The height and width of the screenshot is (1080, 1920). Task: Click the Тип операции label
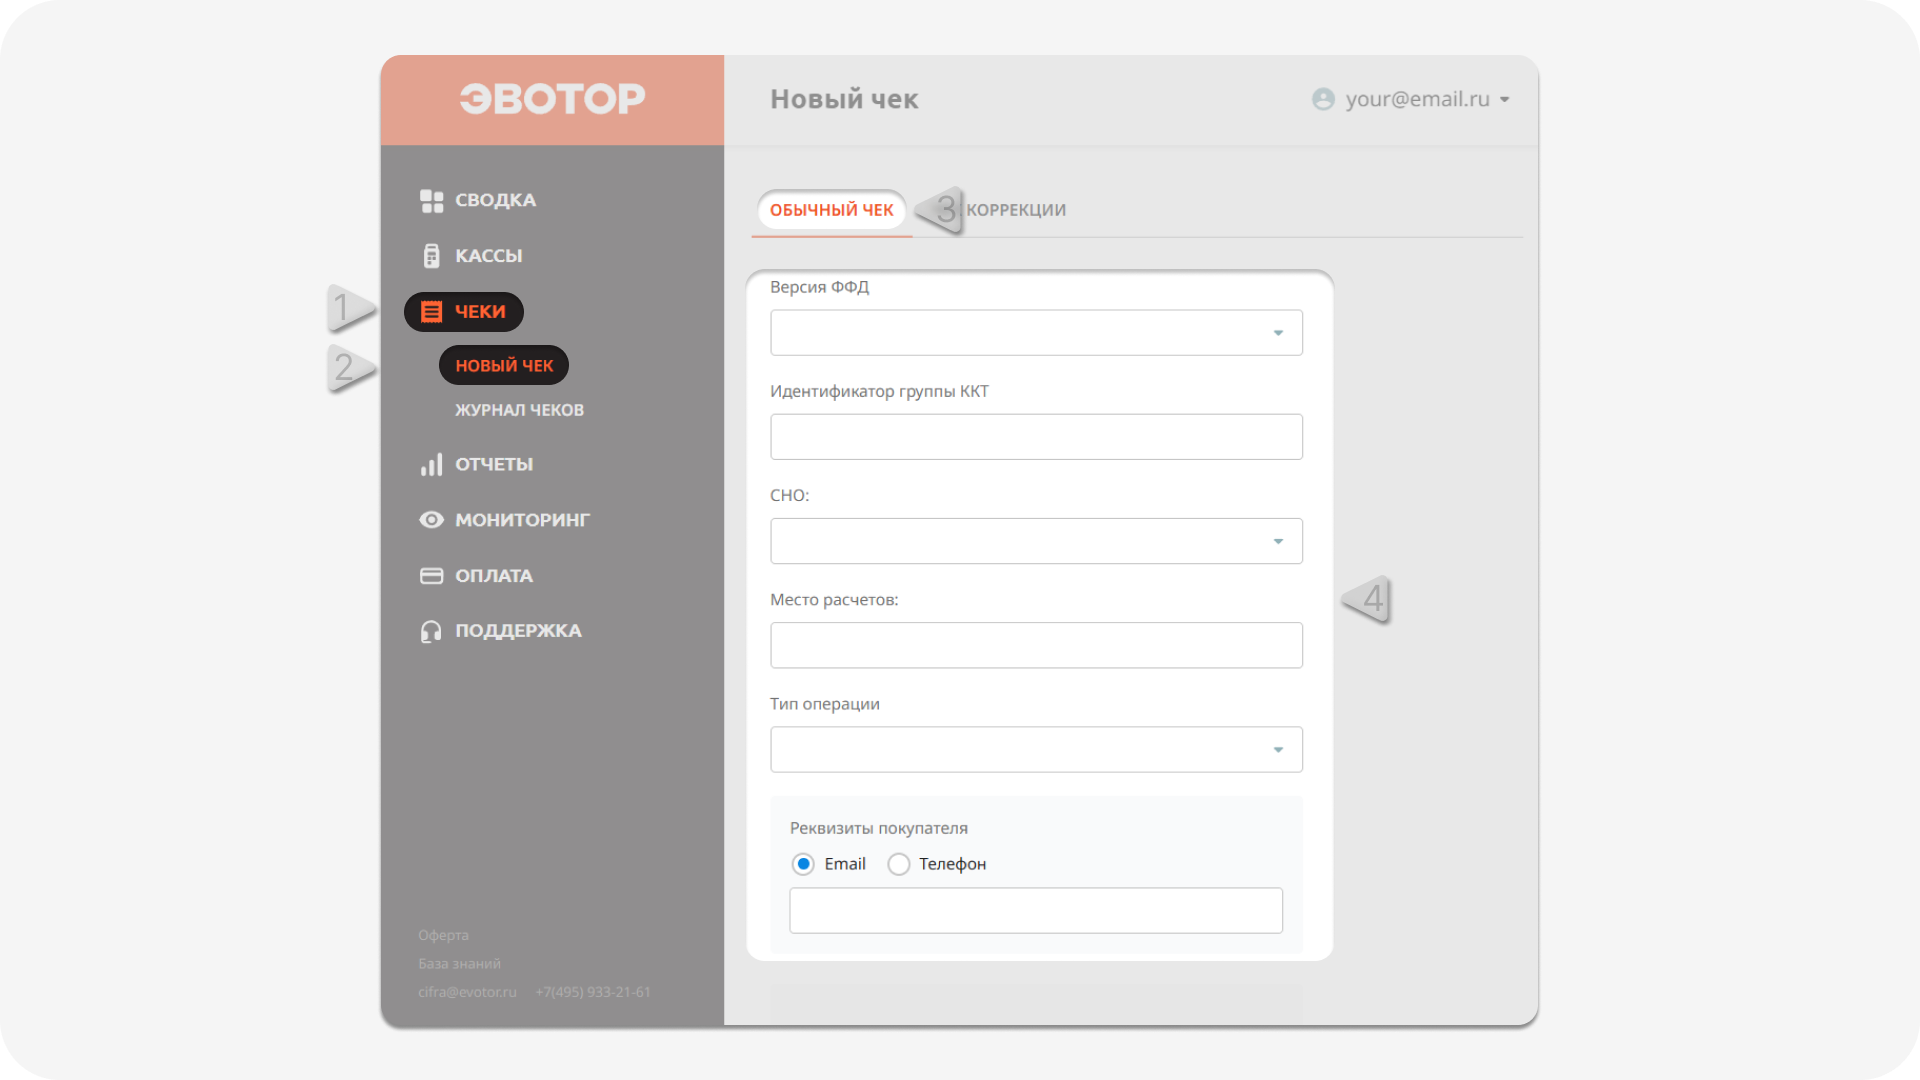[825, 704]
